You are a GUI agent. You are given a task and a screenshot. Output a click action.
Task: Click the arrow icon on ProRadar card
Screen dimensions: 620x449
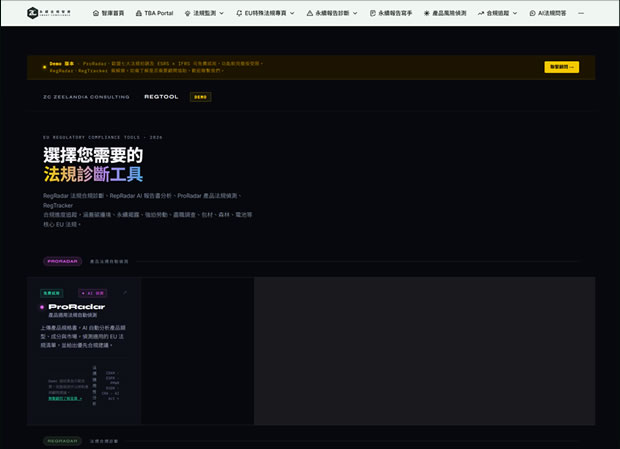(125, 292)
